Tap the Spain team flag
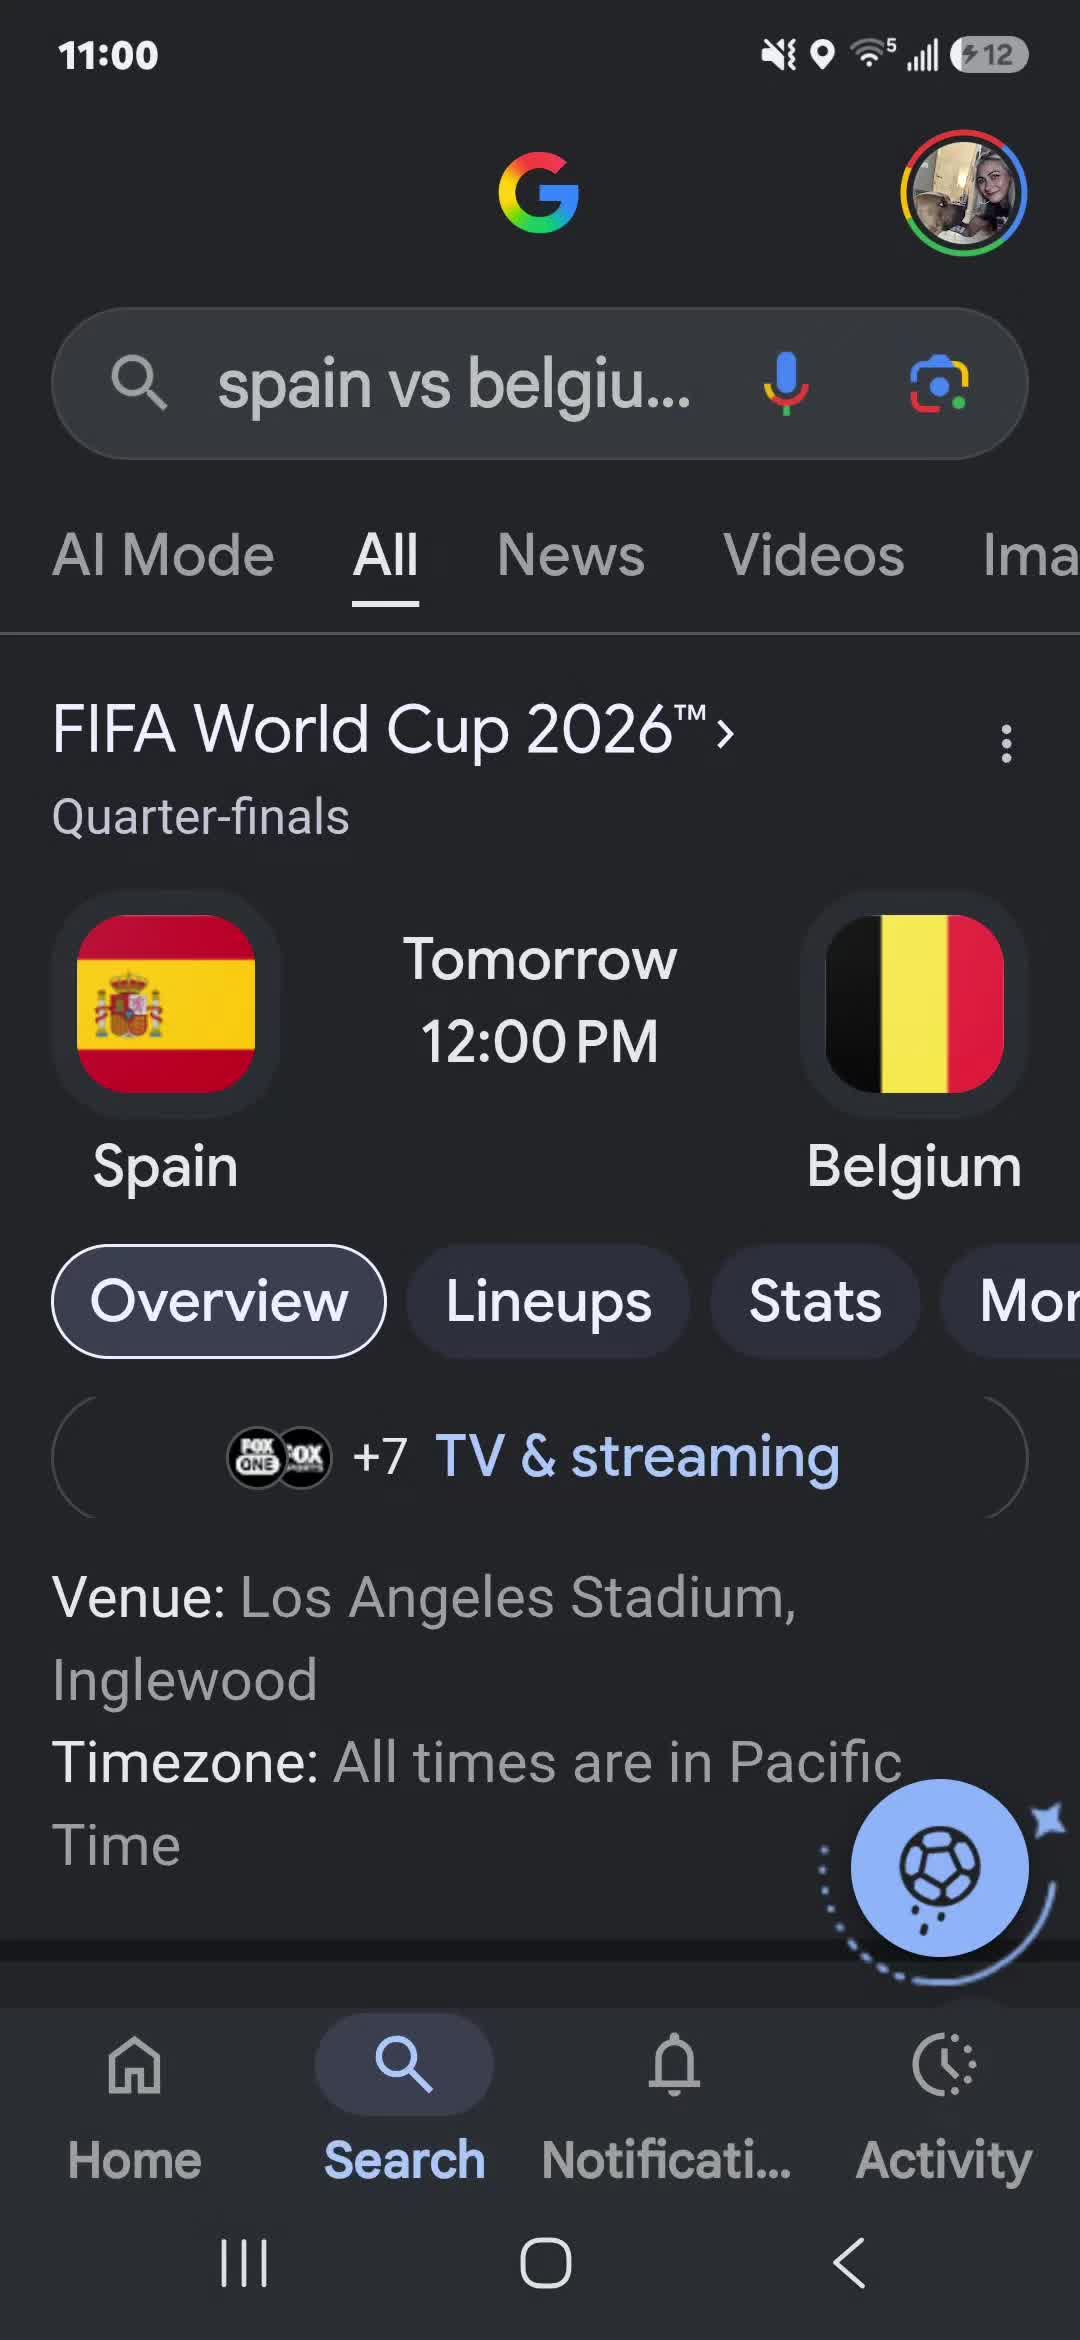Viewport: 1080px width, 2340px height. 166,1003
